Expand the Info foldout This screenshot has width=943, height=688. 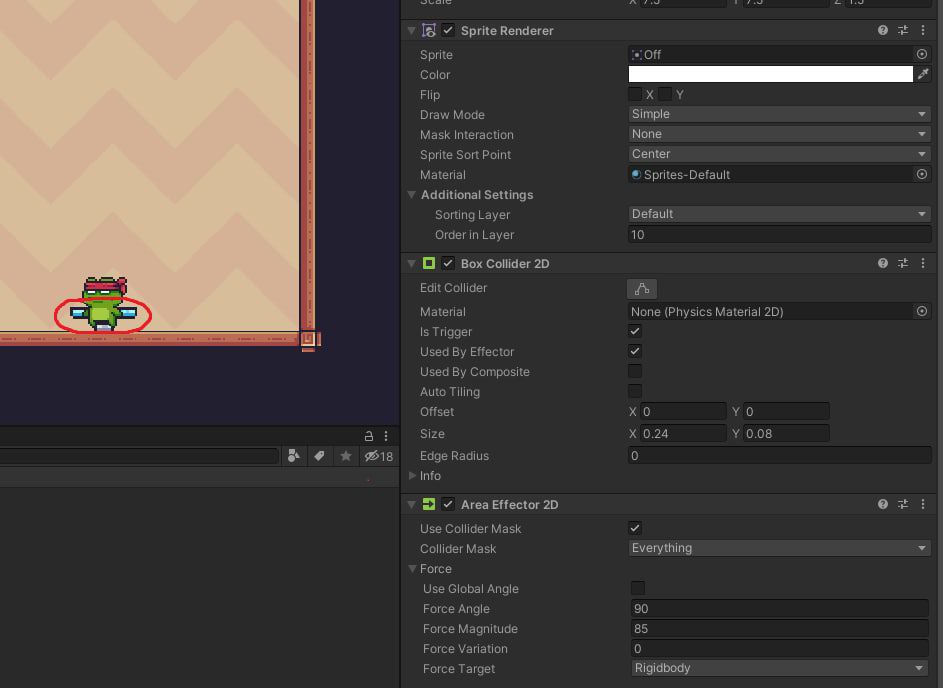coord(412,475)
